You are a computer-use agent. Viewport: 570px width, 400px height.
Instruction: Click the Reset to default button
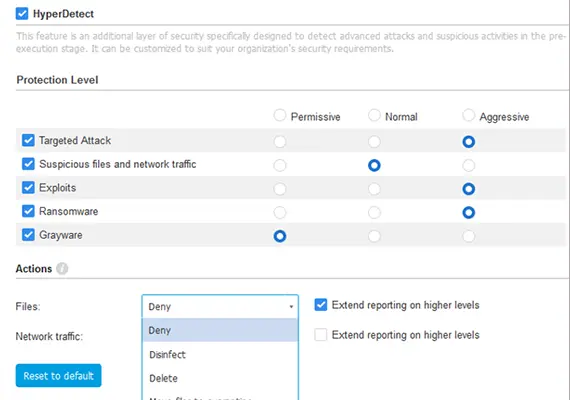click(x=59, y=376)
